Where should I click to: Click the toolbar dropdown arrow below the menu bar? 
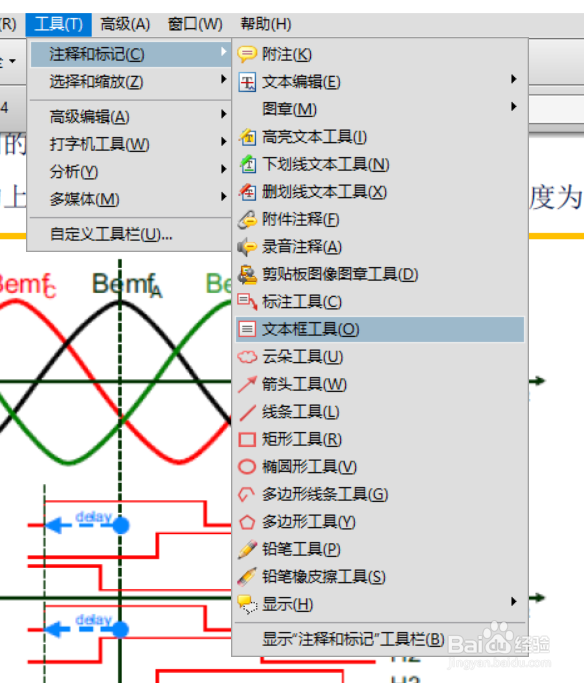(13, 61)
